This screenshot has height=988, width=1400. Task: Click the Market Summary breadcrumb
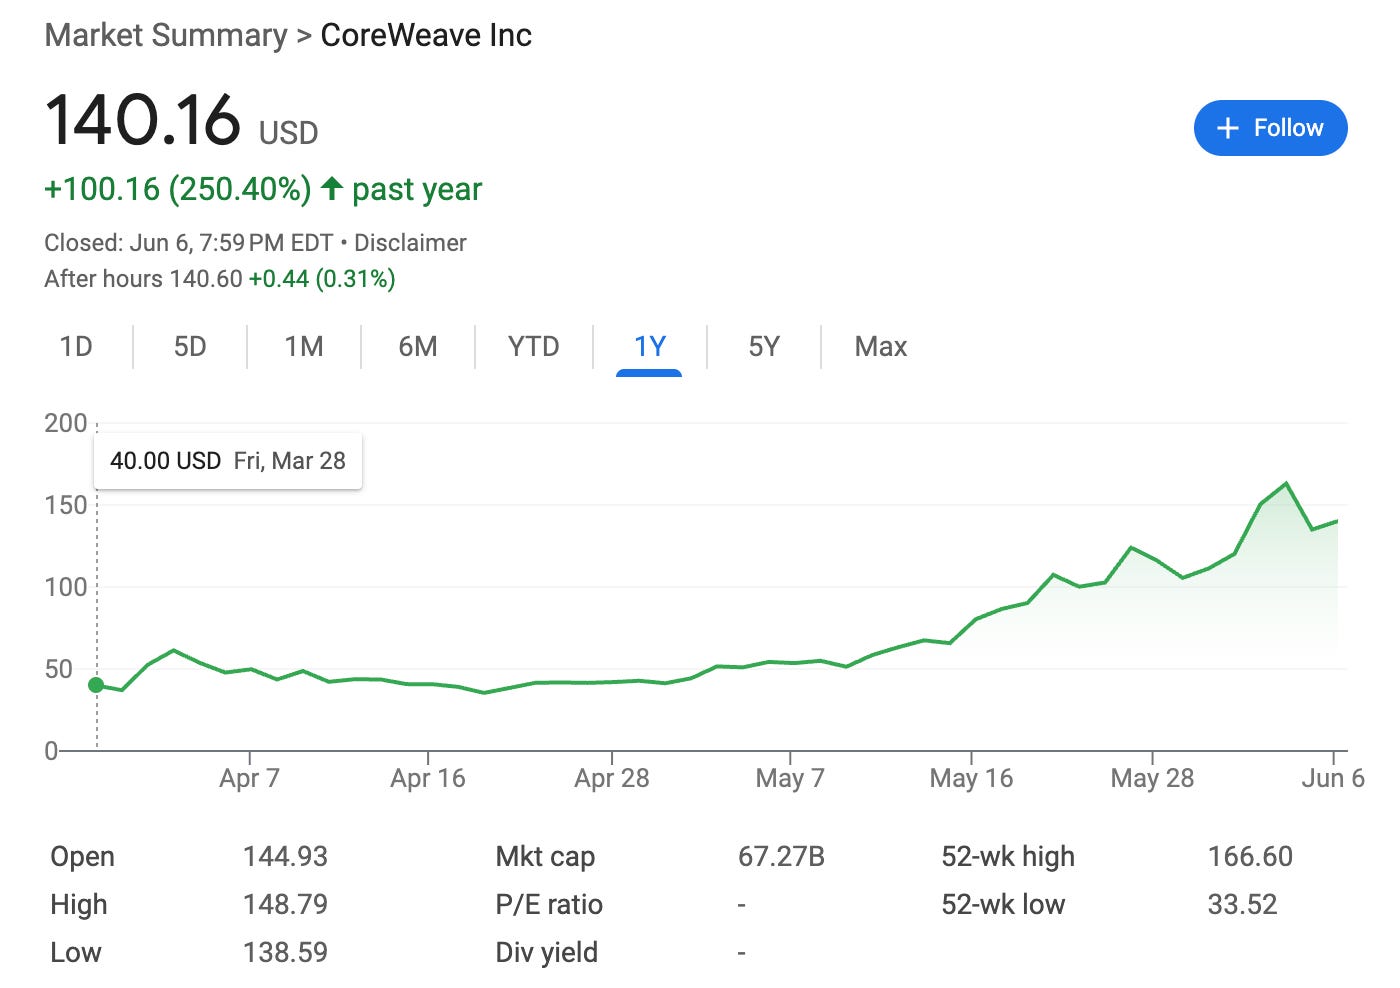(x=166, y=35)
